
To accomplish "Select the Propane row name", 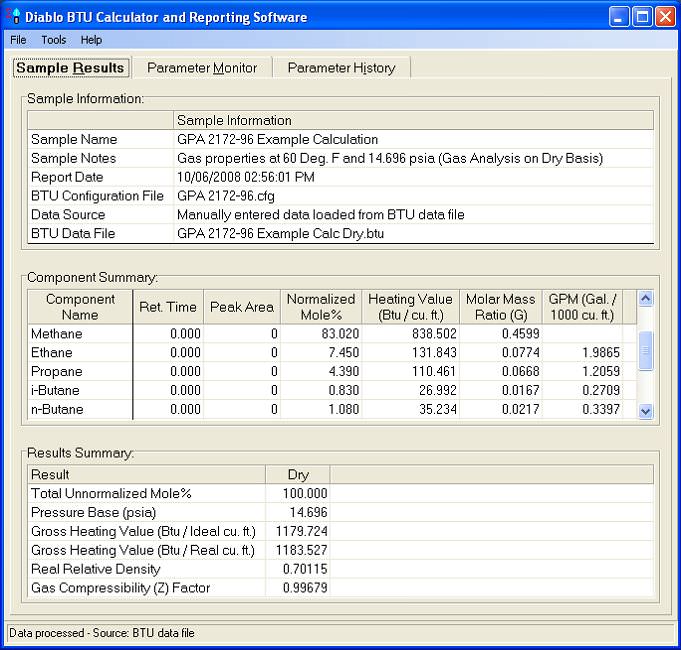I will coord(56,371).
